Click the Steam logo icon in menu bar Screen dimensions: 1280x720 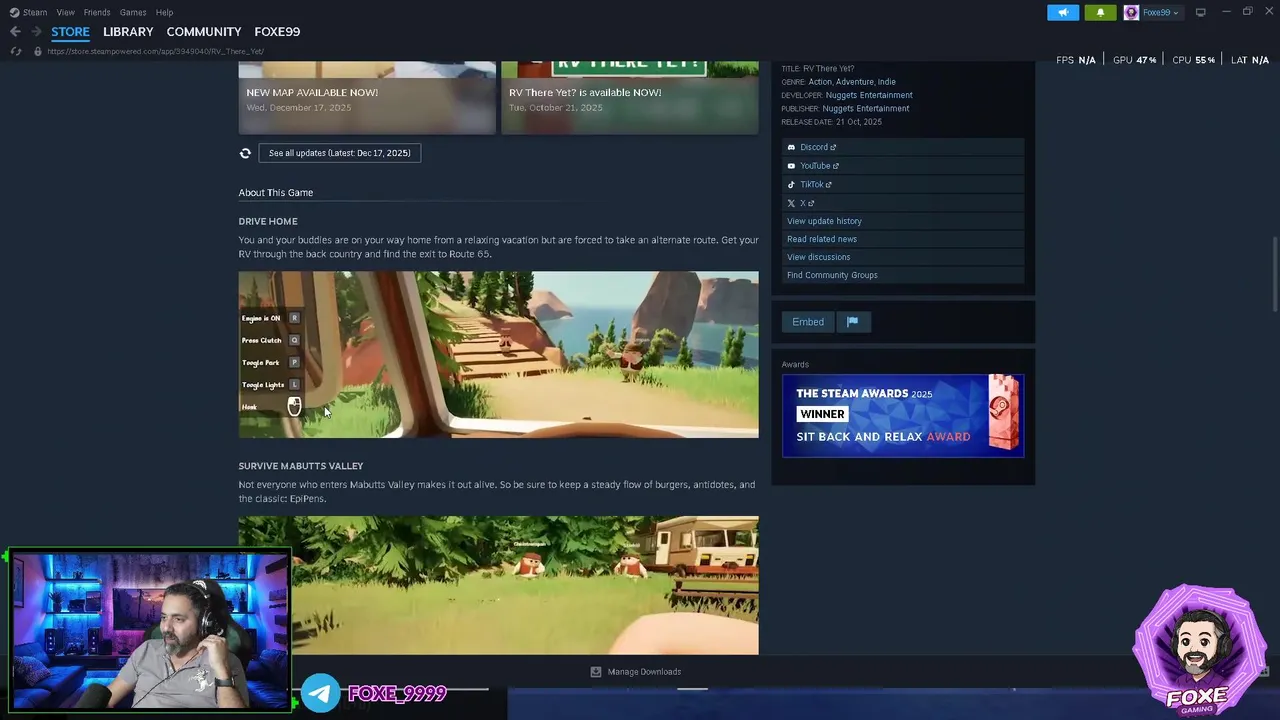[x=14, y=12]
